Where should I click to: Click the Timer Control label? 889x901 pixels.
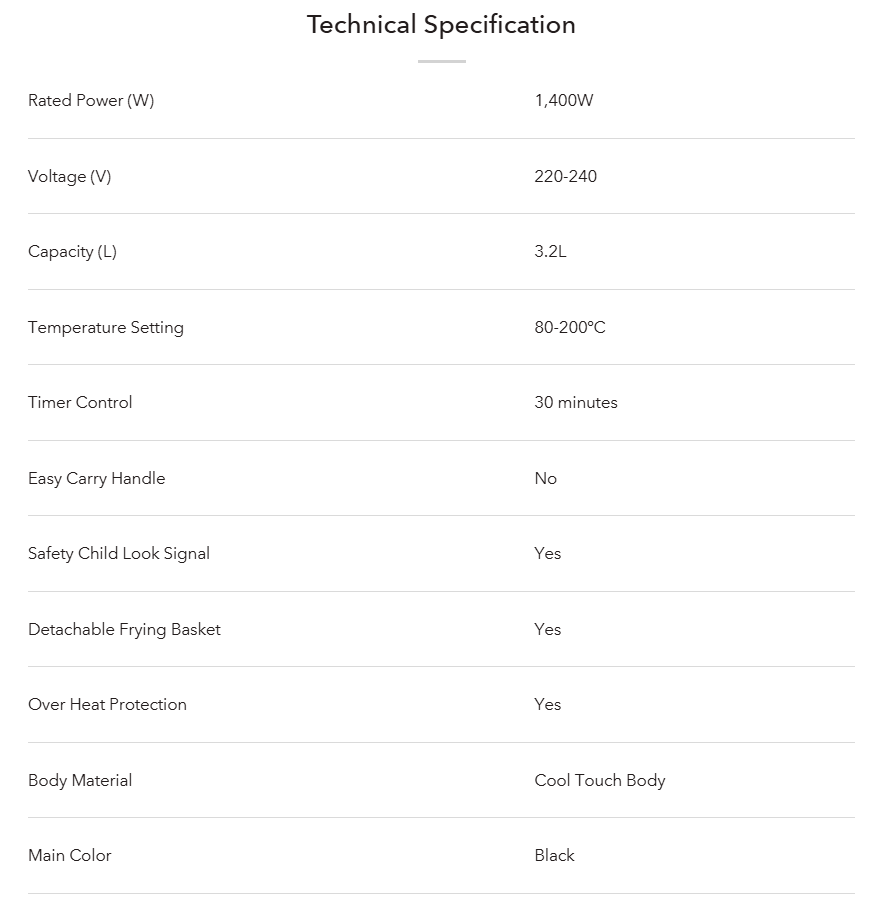(x=80, y=402)
